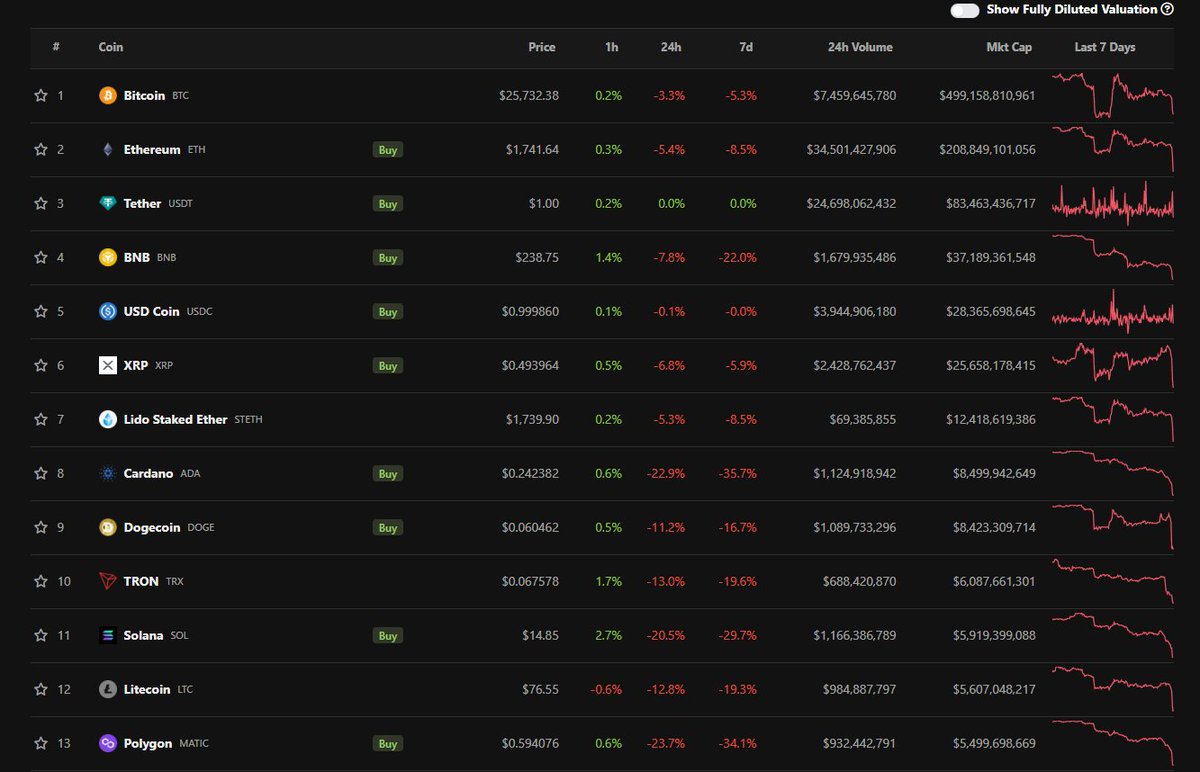The width and height of the screenshot is (1200, 772).
Task: Click Buy next to Dogecoin
Action: 387,527
